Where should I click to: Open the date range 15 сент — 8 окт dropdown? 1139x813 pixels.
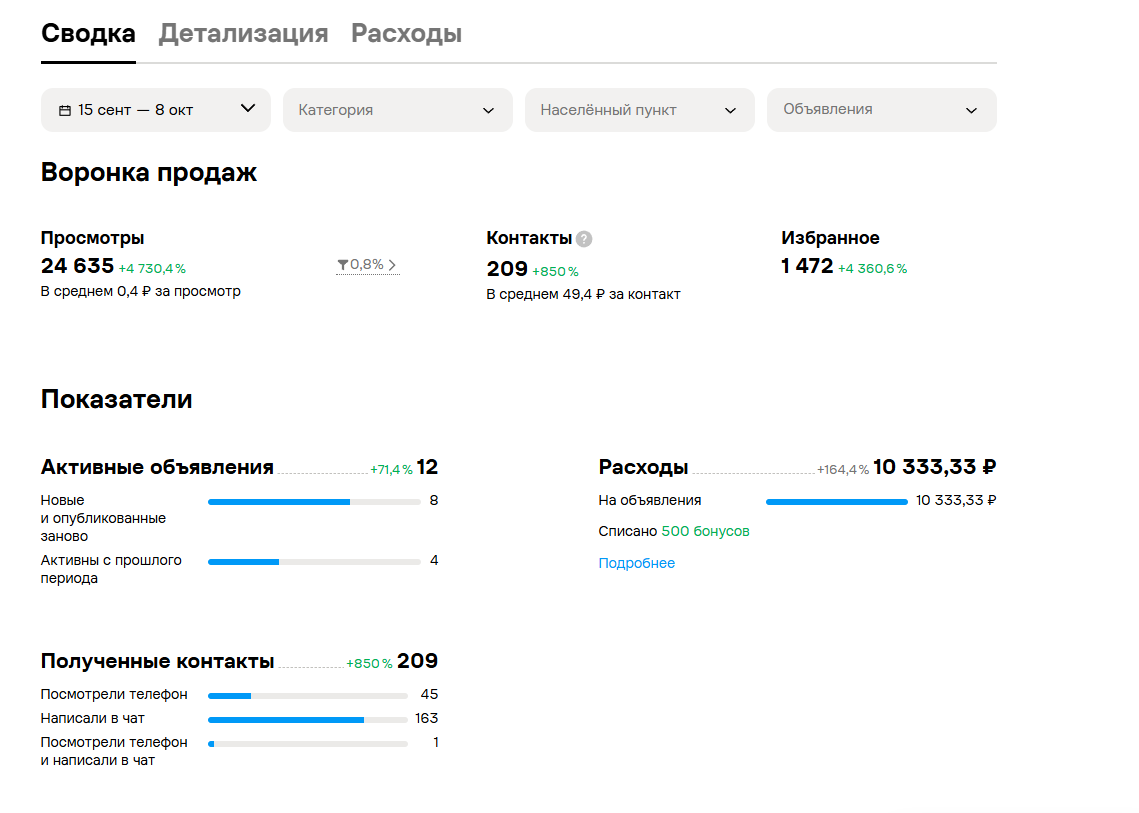155,110
